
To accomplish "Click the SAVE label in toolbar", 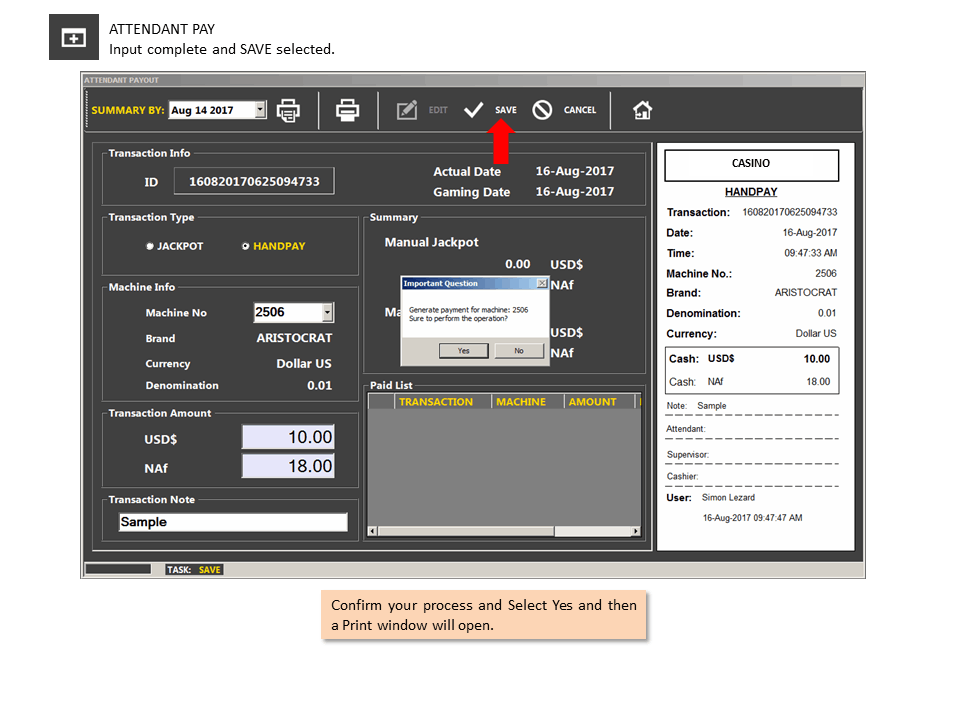I will [x=506, y=110].
